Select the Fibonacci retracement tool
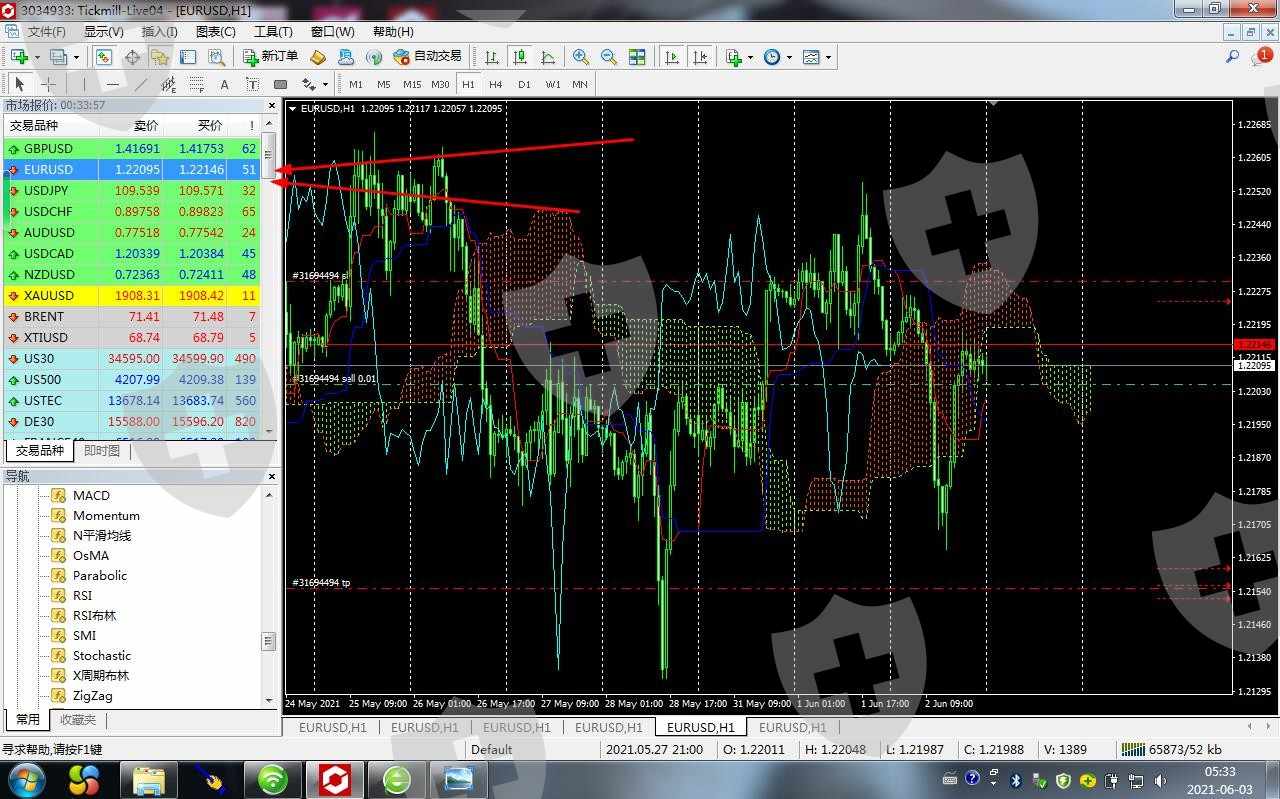 pos(197,85)
